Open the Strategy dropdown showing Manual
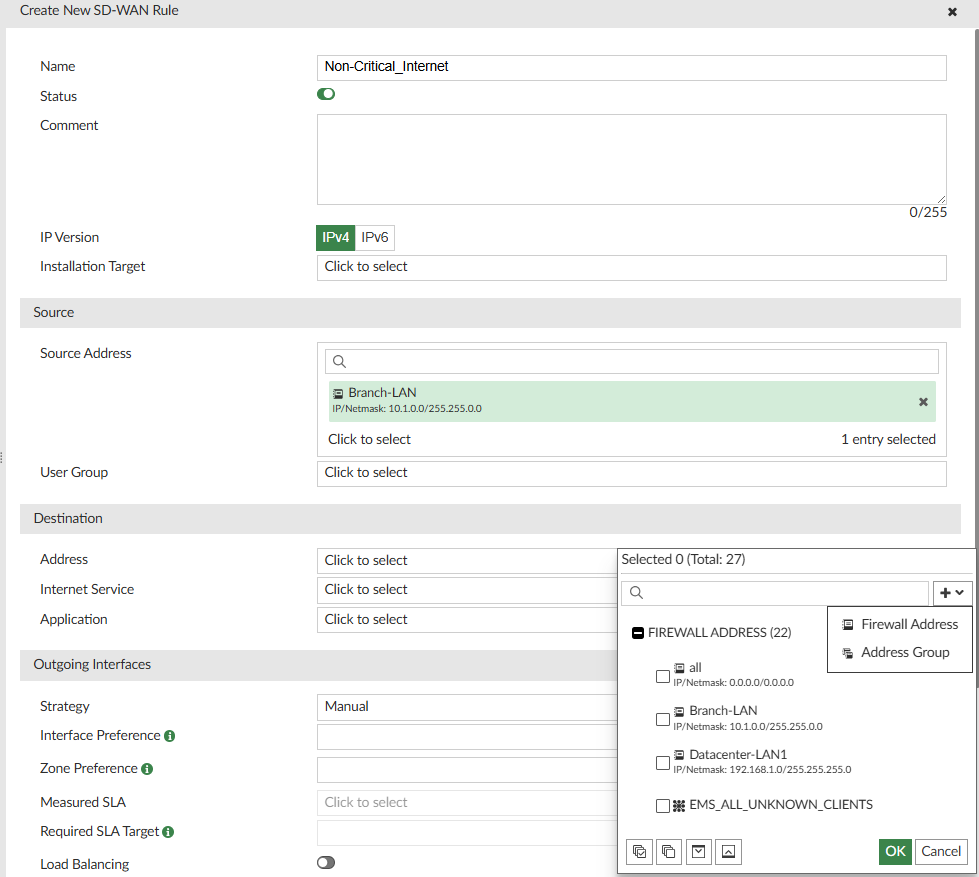This screenshot has height=877, width=979. click(x=467, y=707)
